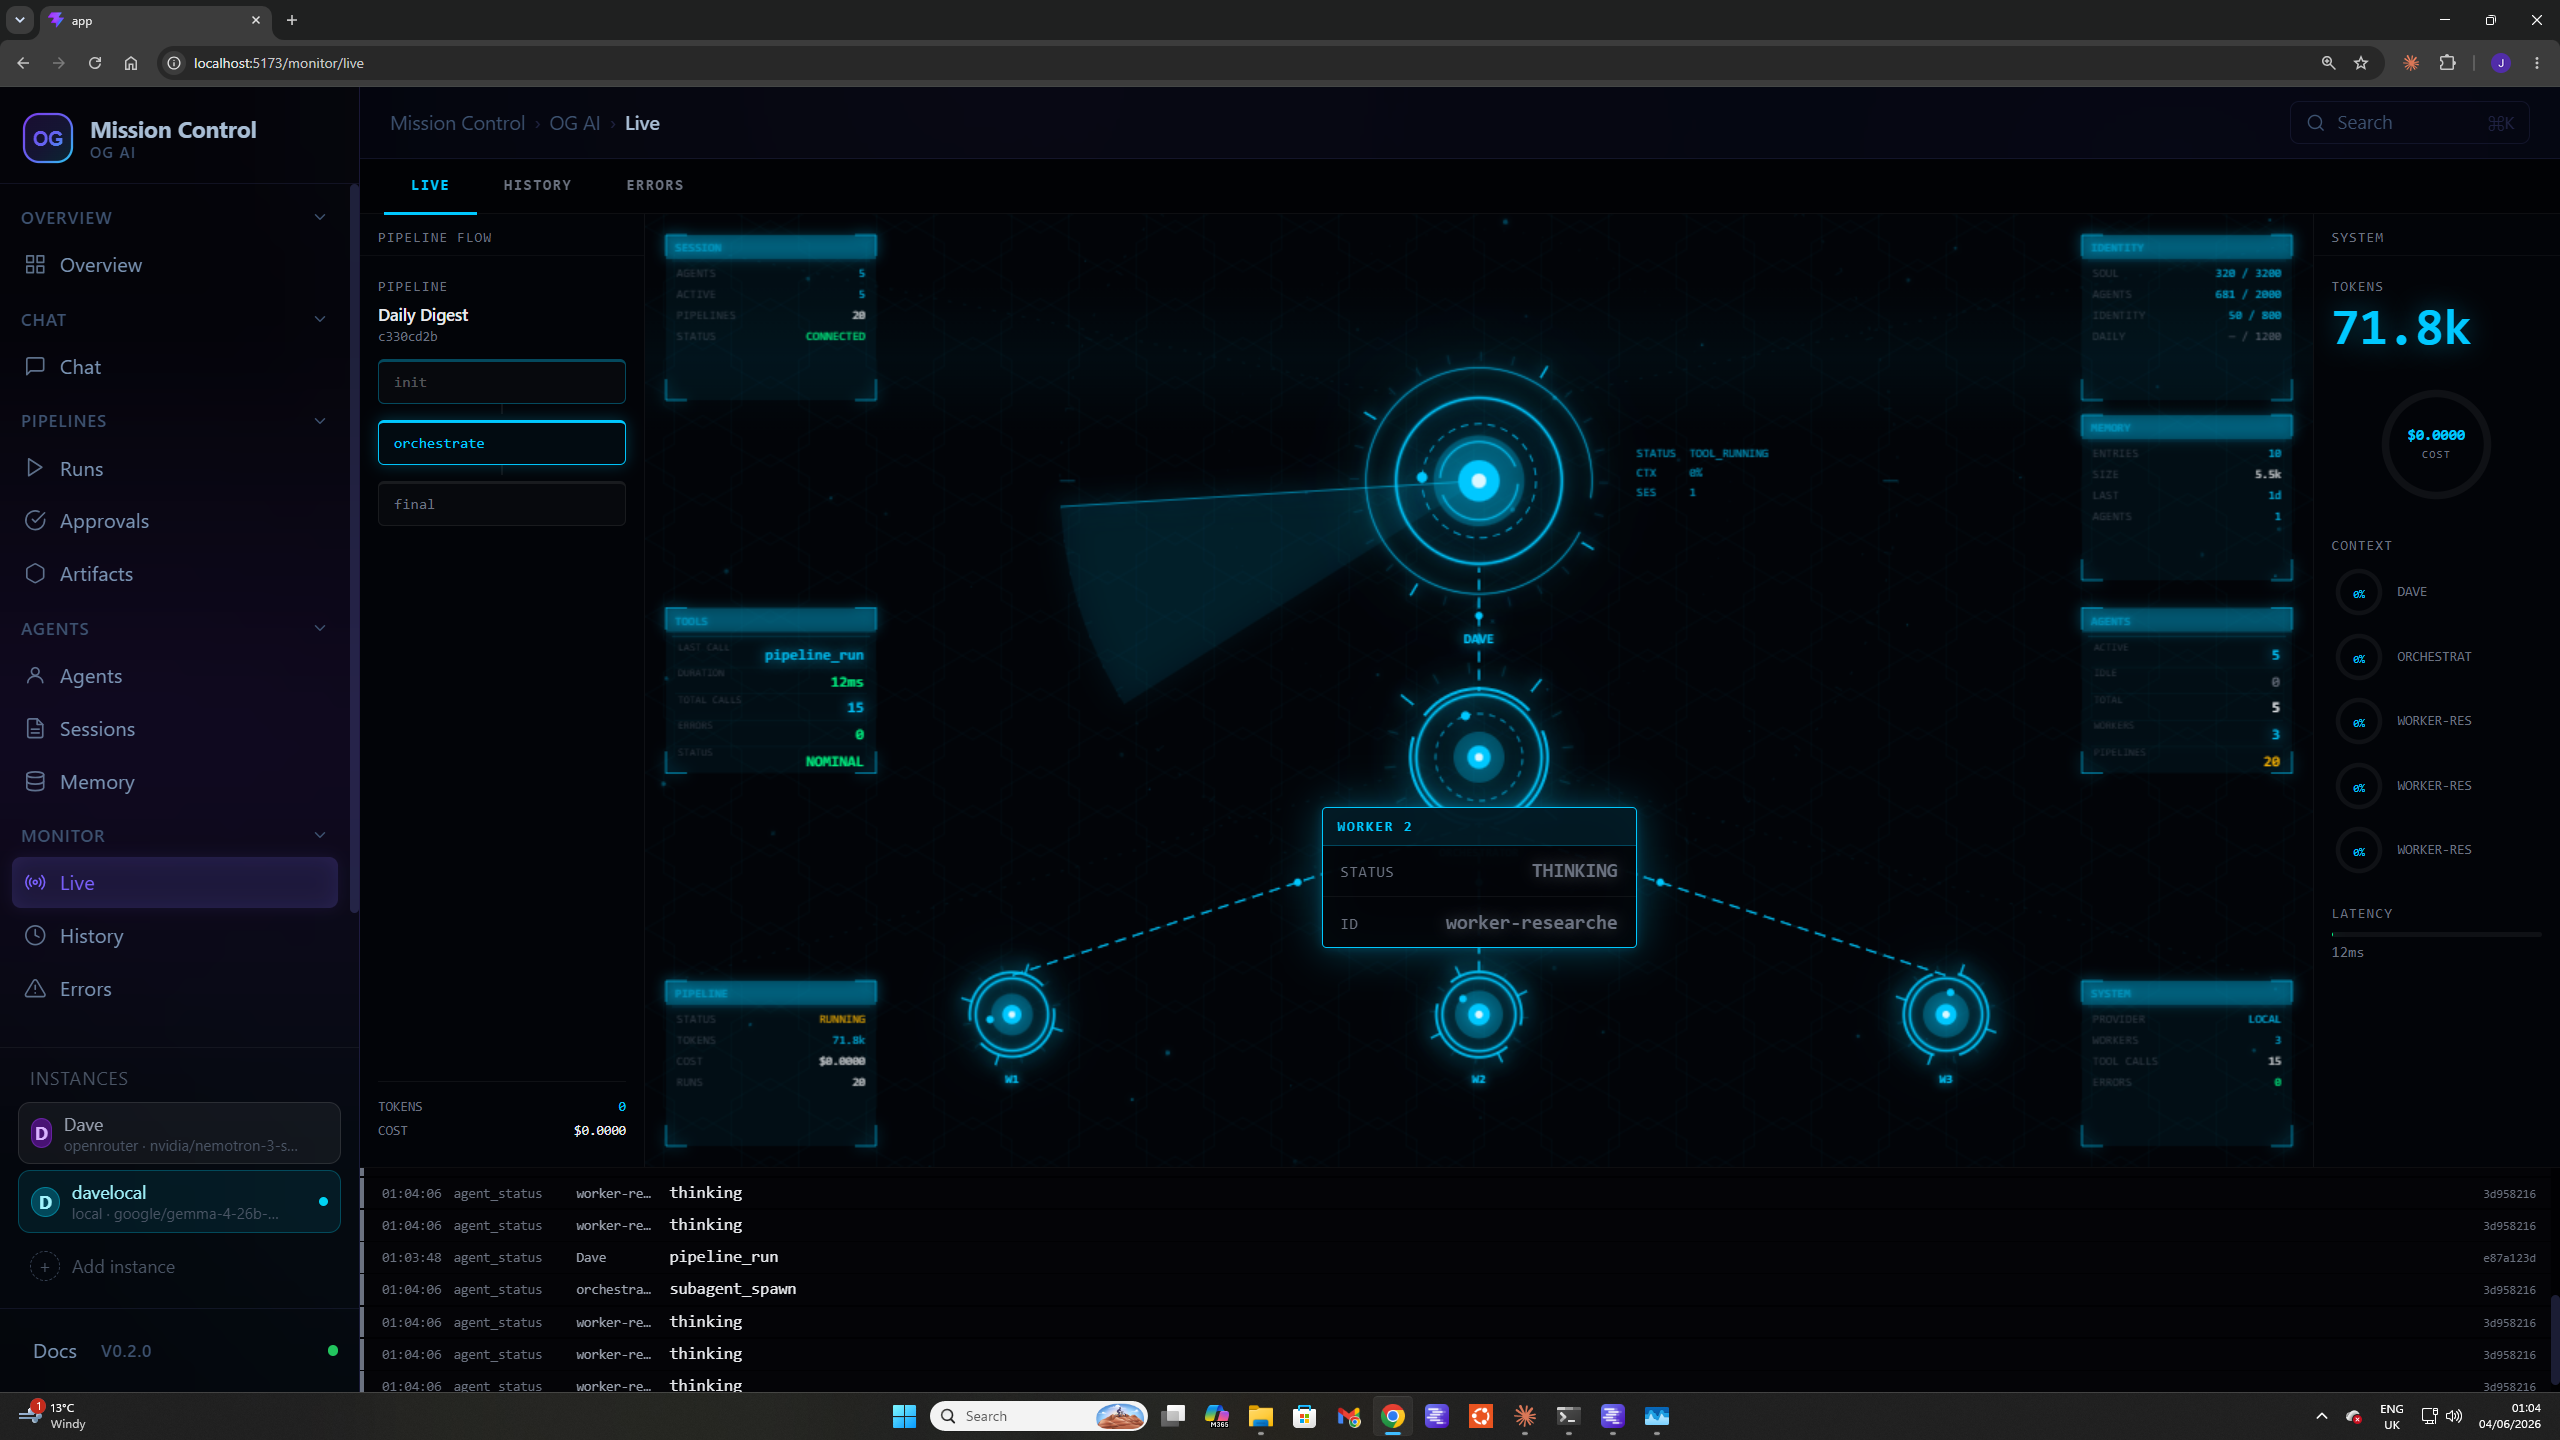Open the weather widget on taskbar
Viewport: 2560px width, 1440px height.
click(x=55, y=1416)
